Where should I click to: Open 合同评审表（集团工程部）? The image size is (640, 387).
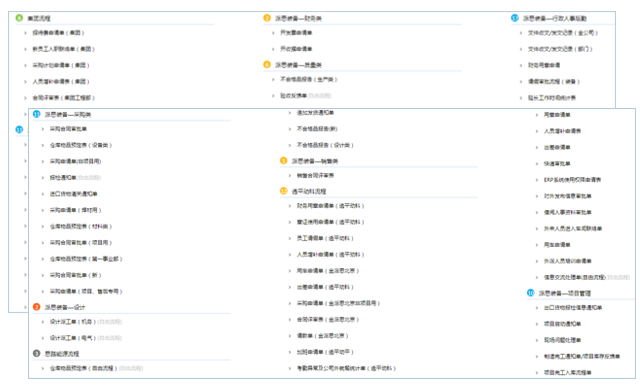pos(64,98)
